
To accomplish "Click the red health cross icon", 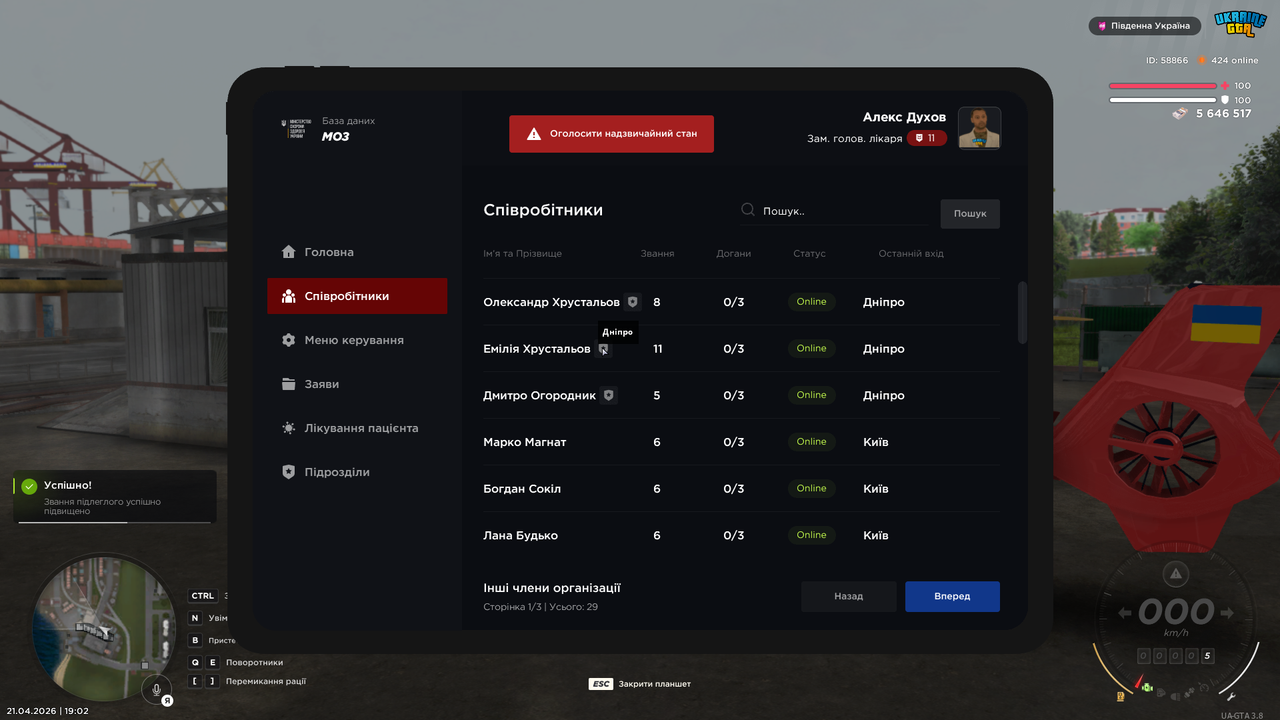I will pos(1225,86).
